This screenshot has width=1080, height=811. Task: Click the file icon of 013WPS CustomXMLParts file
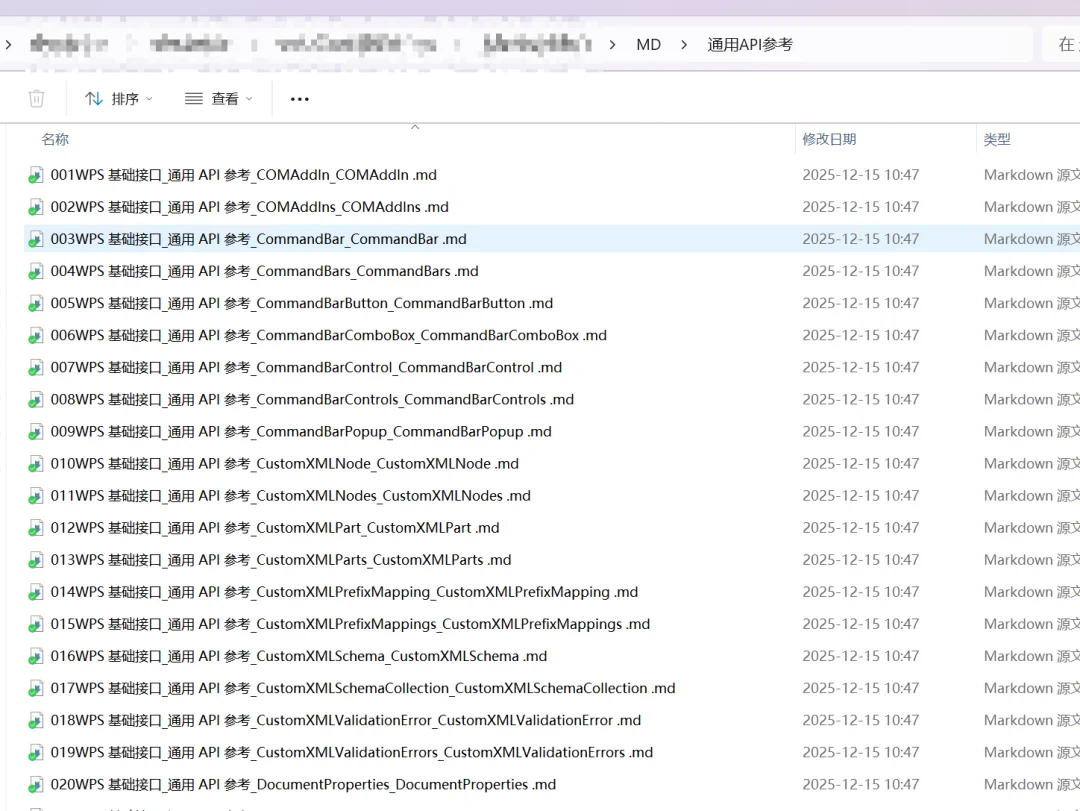(36, 560)
